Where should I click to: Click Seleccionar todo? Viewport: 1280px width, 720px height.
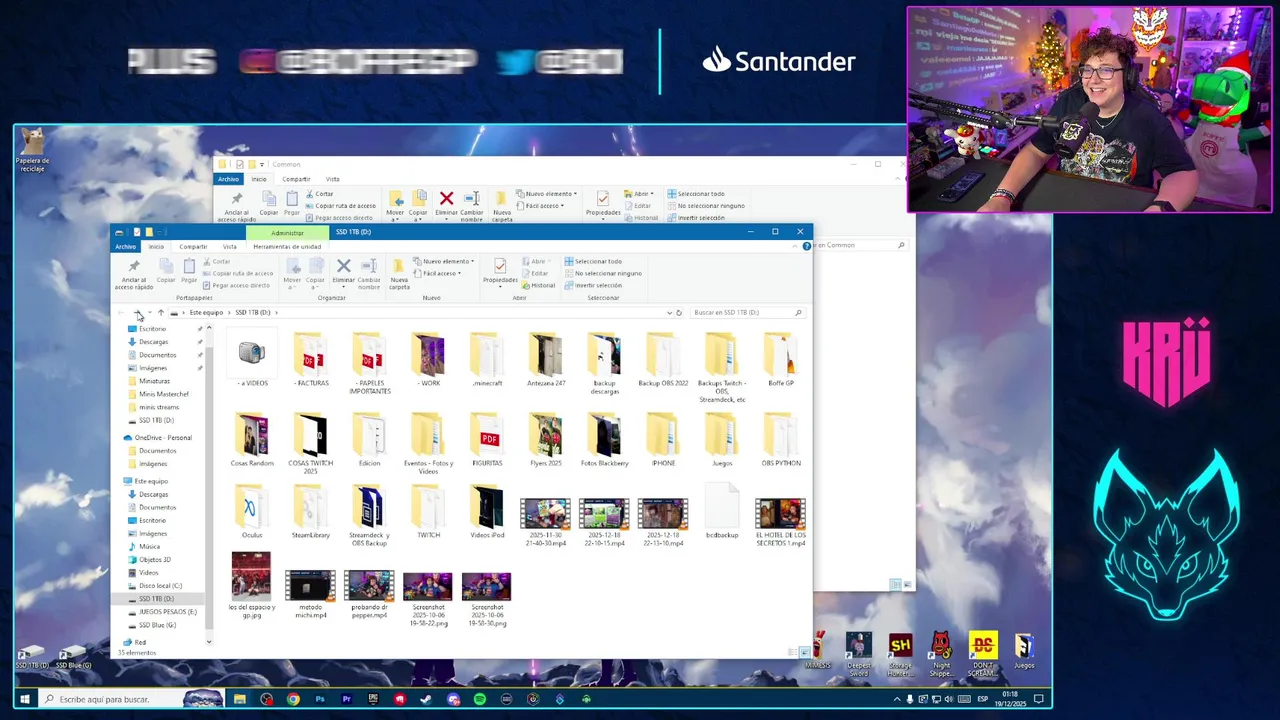coord(593,262)
